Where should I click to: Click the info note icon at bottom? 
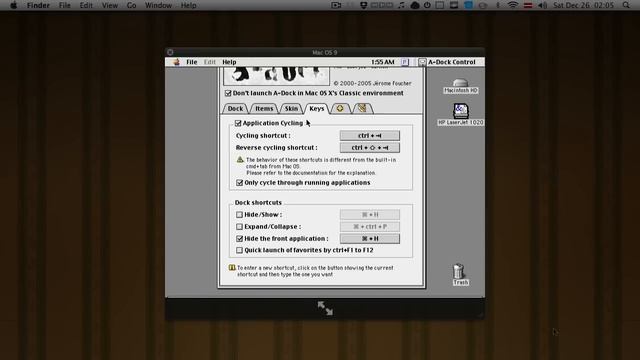tap(232, 268)
